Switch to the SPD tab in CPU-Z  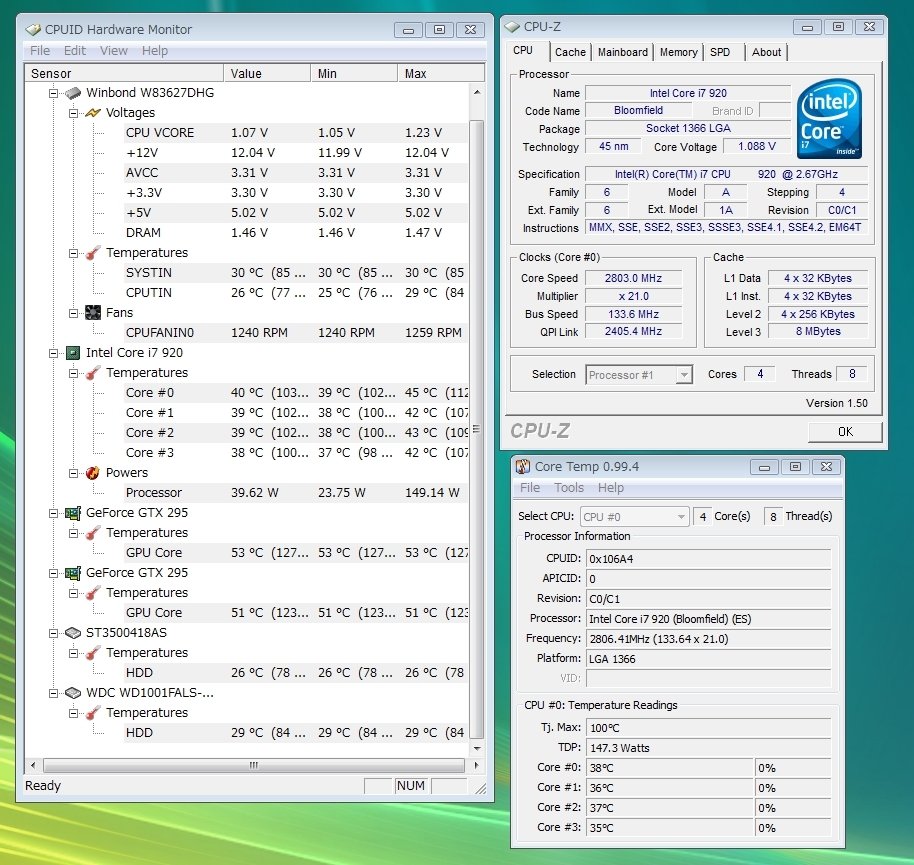click(x=720, y=52)
